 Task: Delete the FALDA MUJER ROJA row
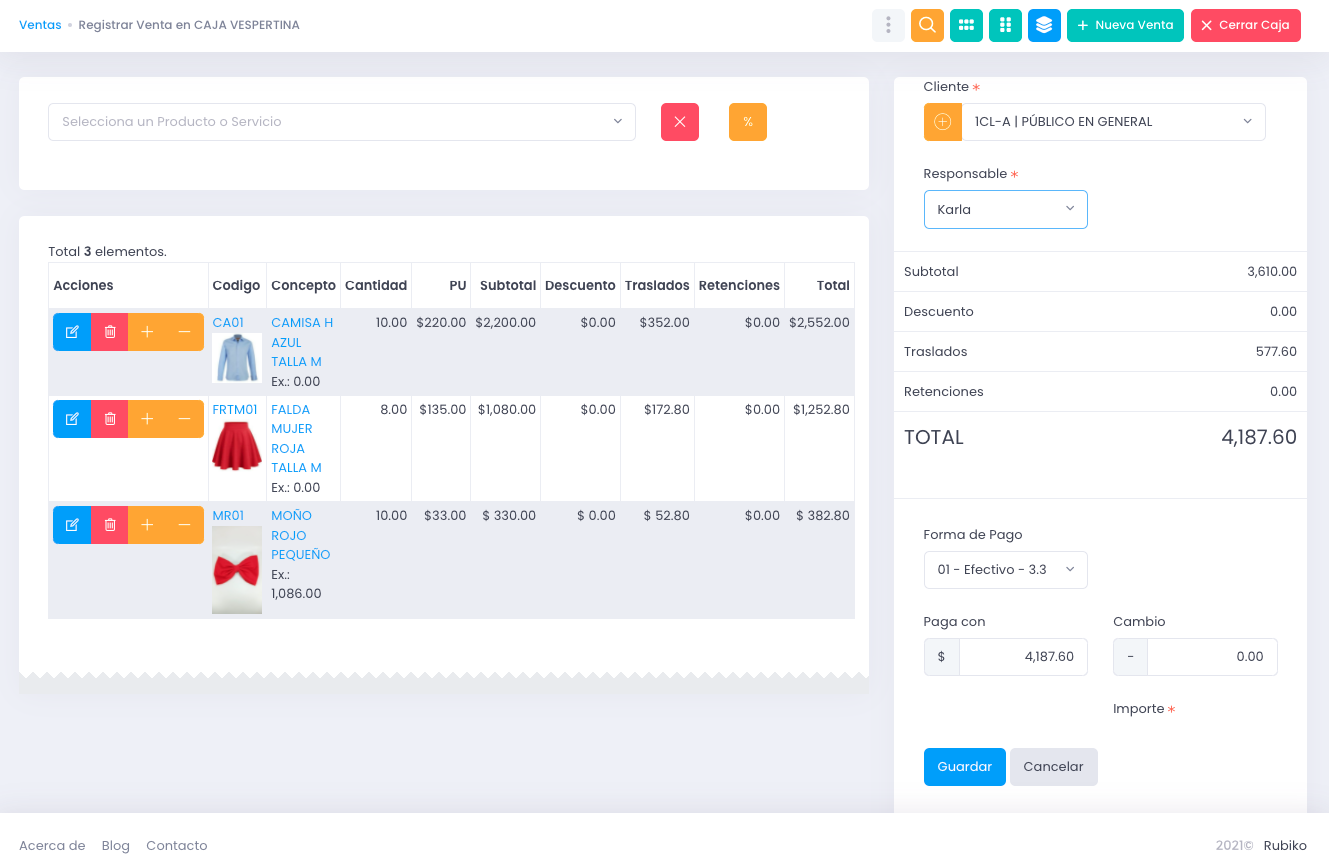point(109,418)
